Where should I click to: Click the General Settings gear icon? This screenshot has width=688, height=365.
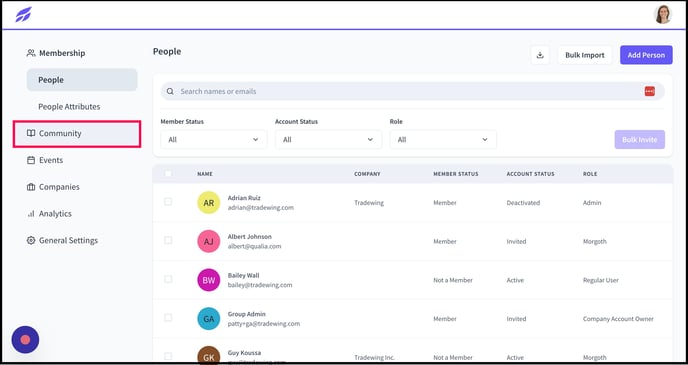coord(31,240)
